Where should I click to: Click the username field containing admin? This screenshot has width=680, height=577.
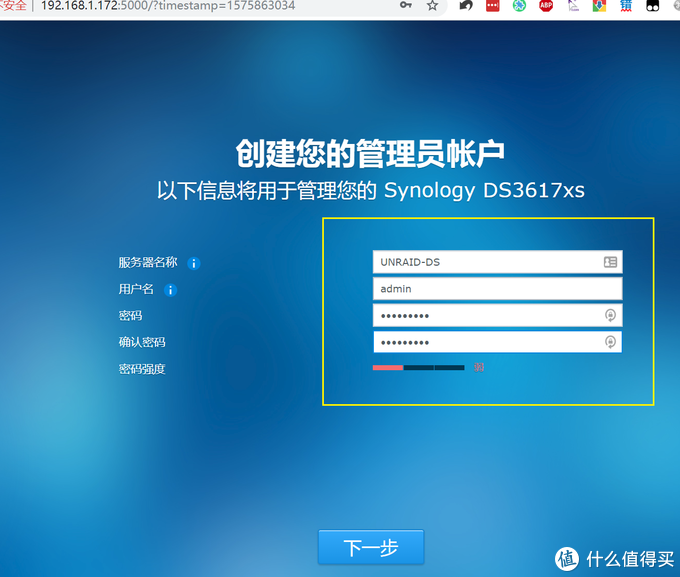click(x=497, y=289)
